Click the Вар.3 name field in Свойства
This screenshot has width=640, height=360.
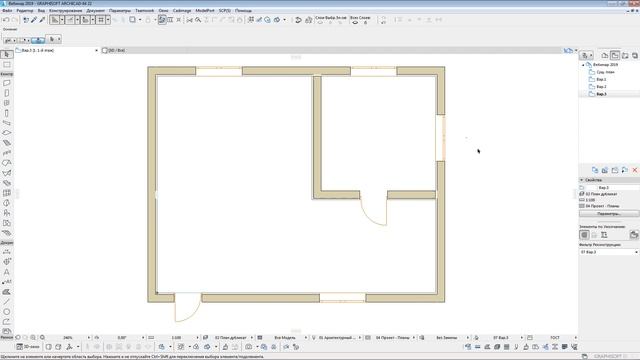[612, 187]
